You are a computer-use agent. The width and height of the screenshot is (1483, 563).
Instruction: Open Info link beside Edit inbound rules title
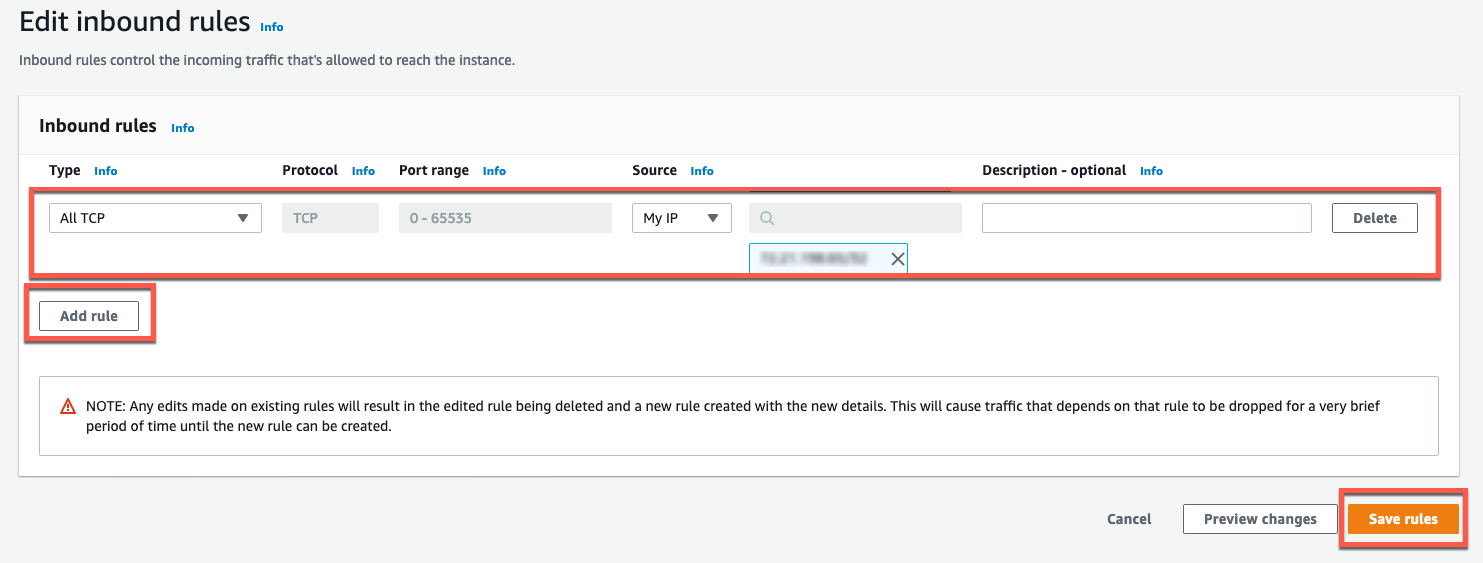point(272,27)
